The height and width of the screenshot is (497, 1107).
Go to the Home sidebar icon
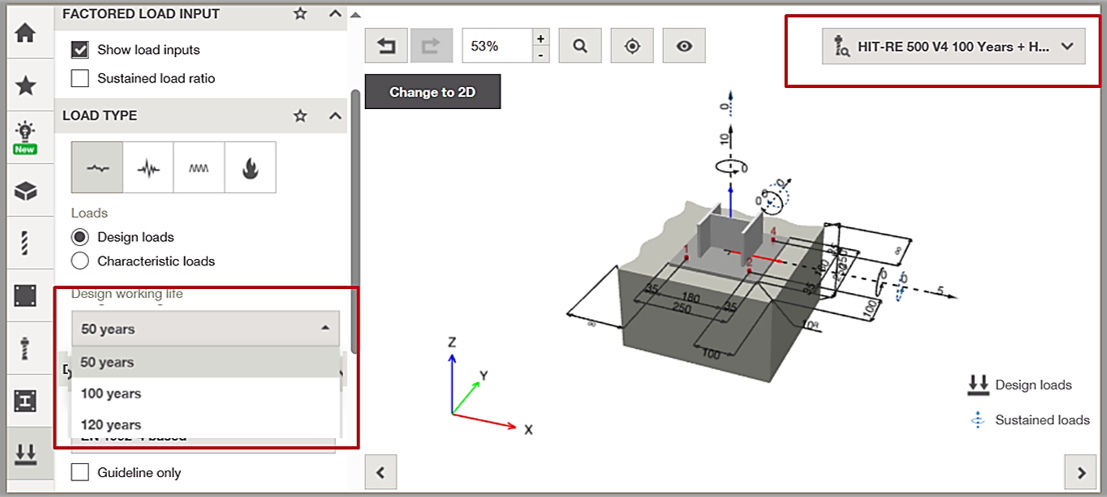[26, 33]
